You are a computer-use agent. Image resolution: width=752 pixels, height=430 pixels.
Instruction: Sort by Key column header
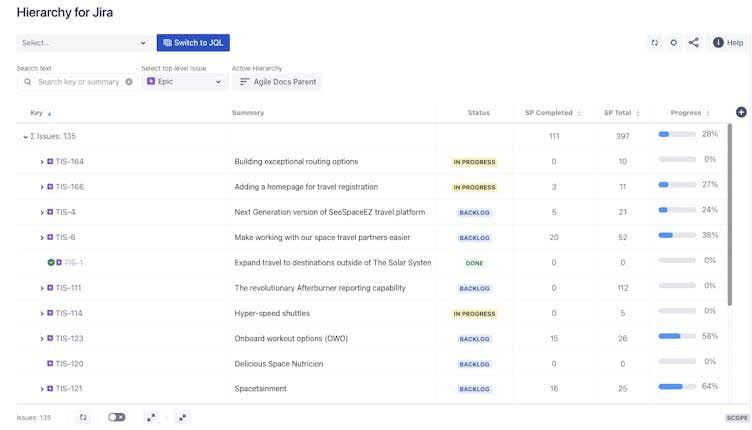click(41, 113)
